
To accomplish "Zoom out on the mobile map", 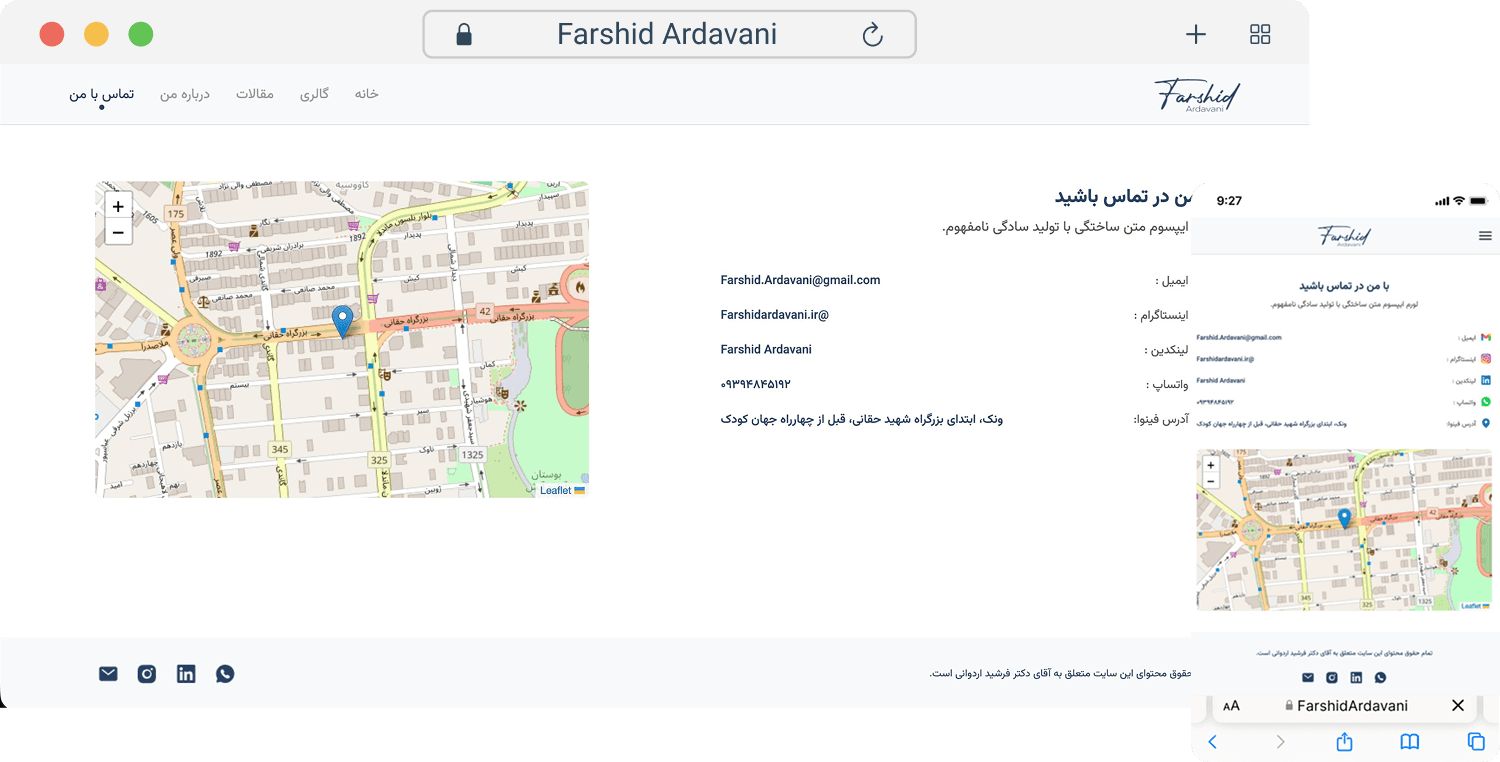I will pos(1211,480).
